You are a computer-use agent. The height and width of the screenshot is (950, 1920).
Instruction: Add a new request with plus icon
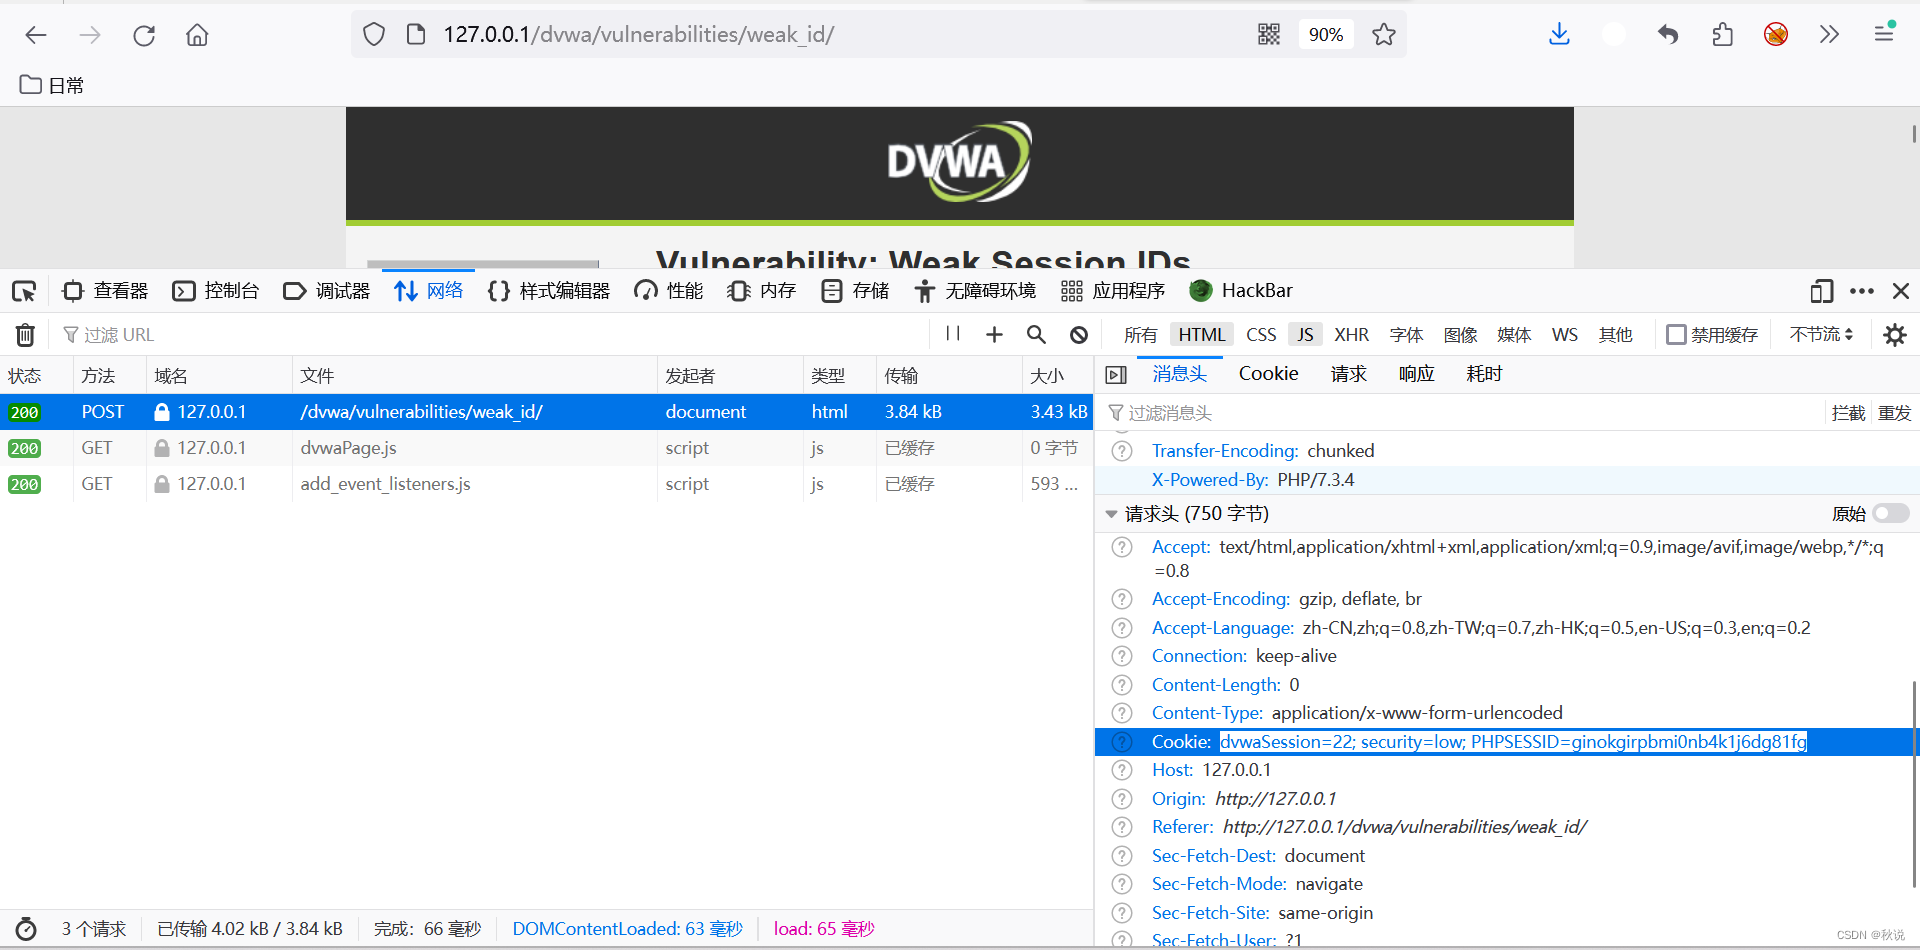(994, 335)
